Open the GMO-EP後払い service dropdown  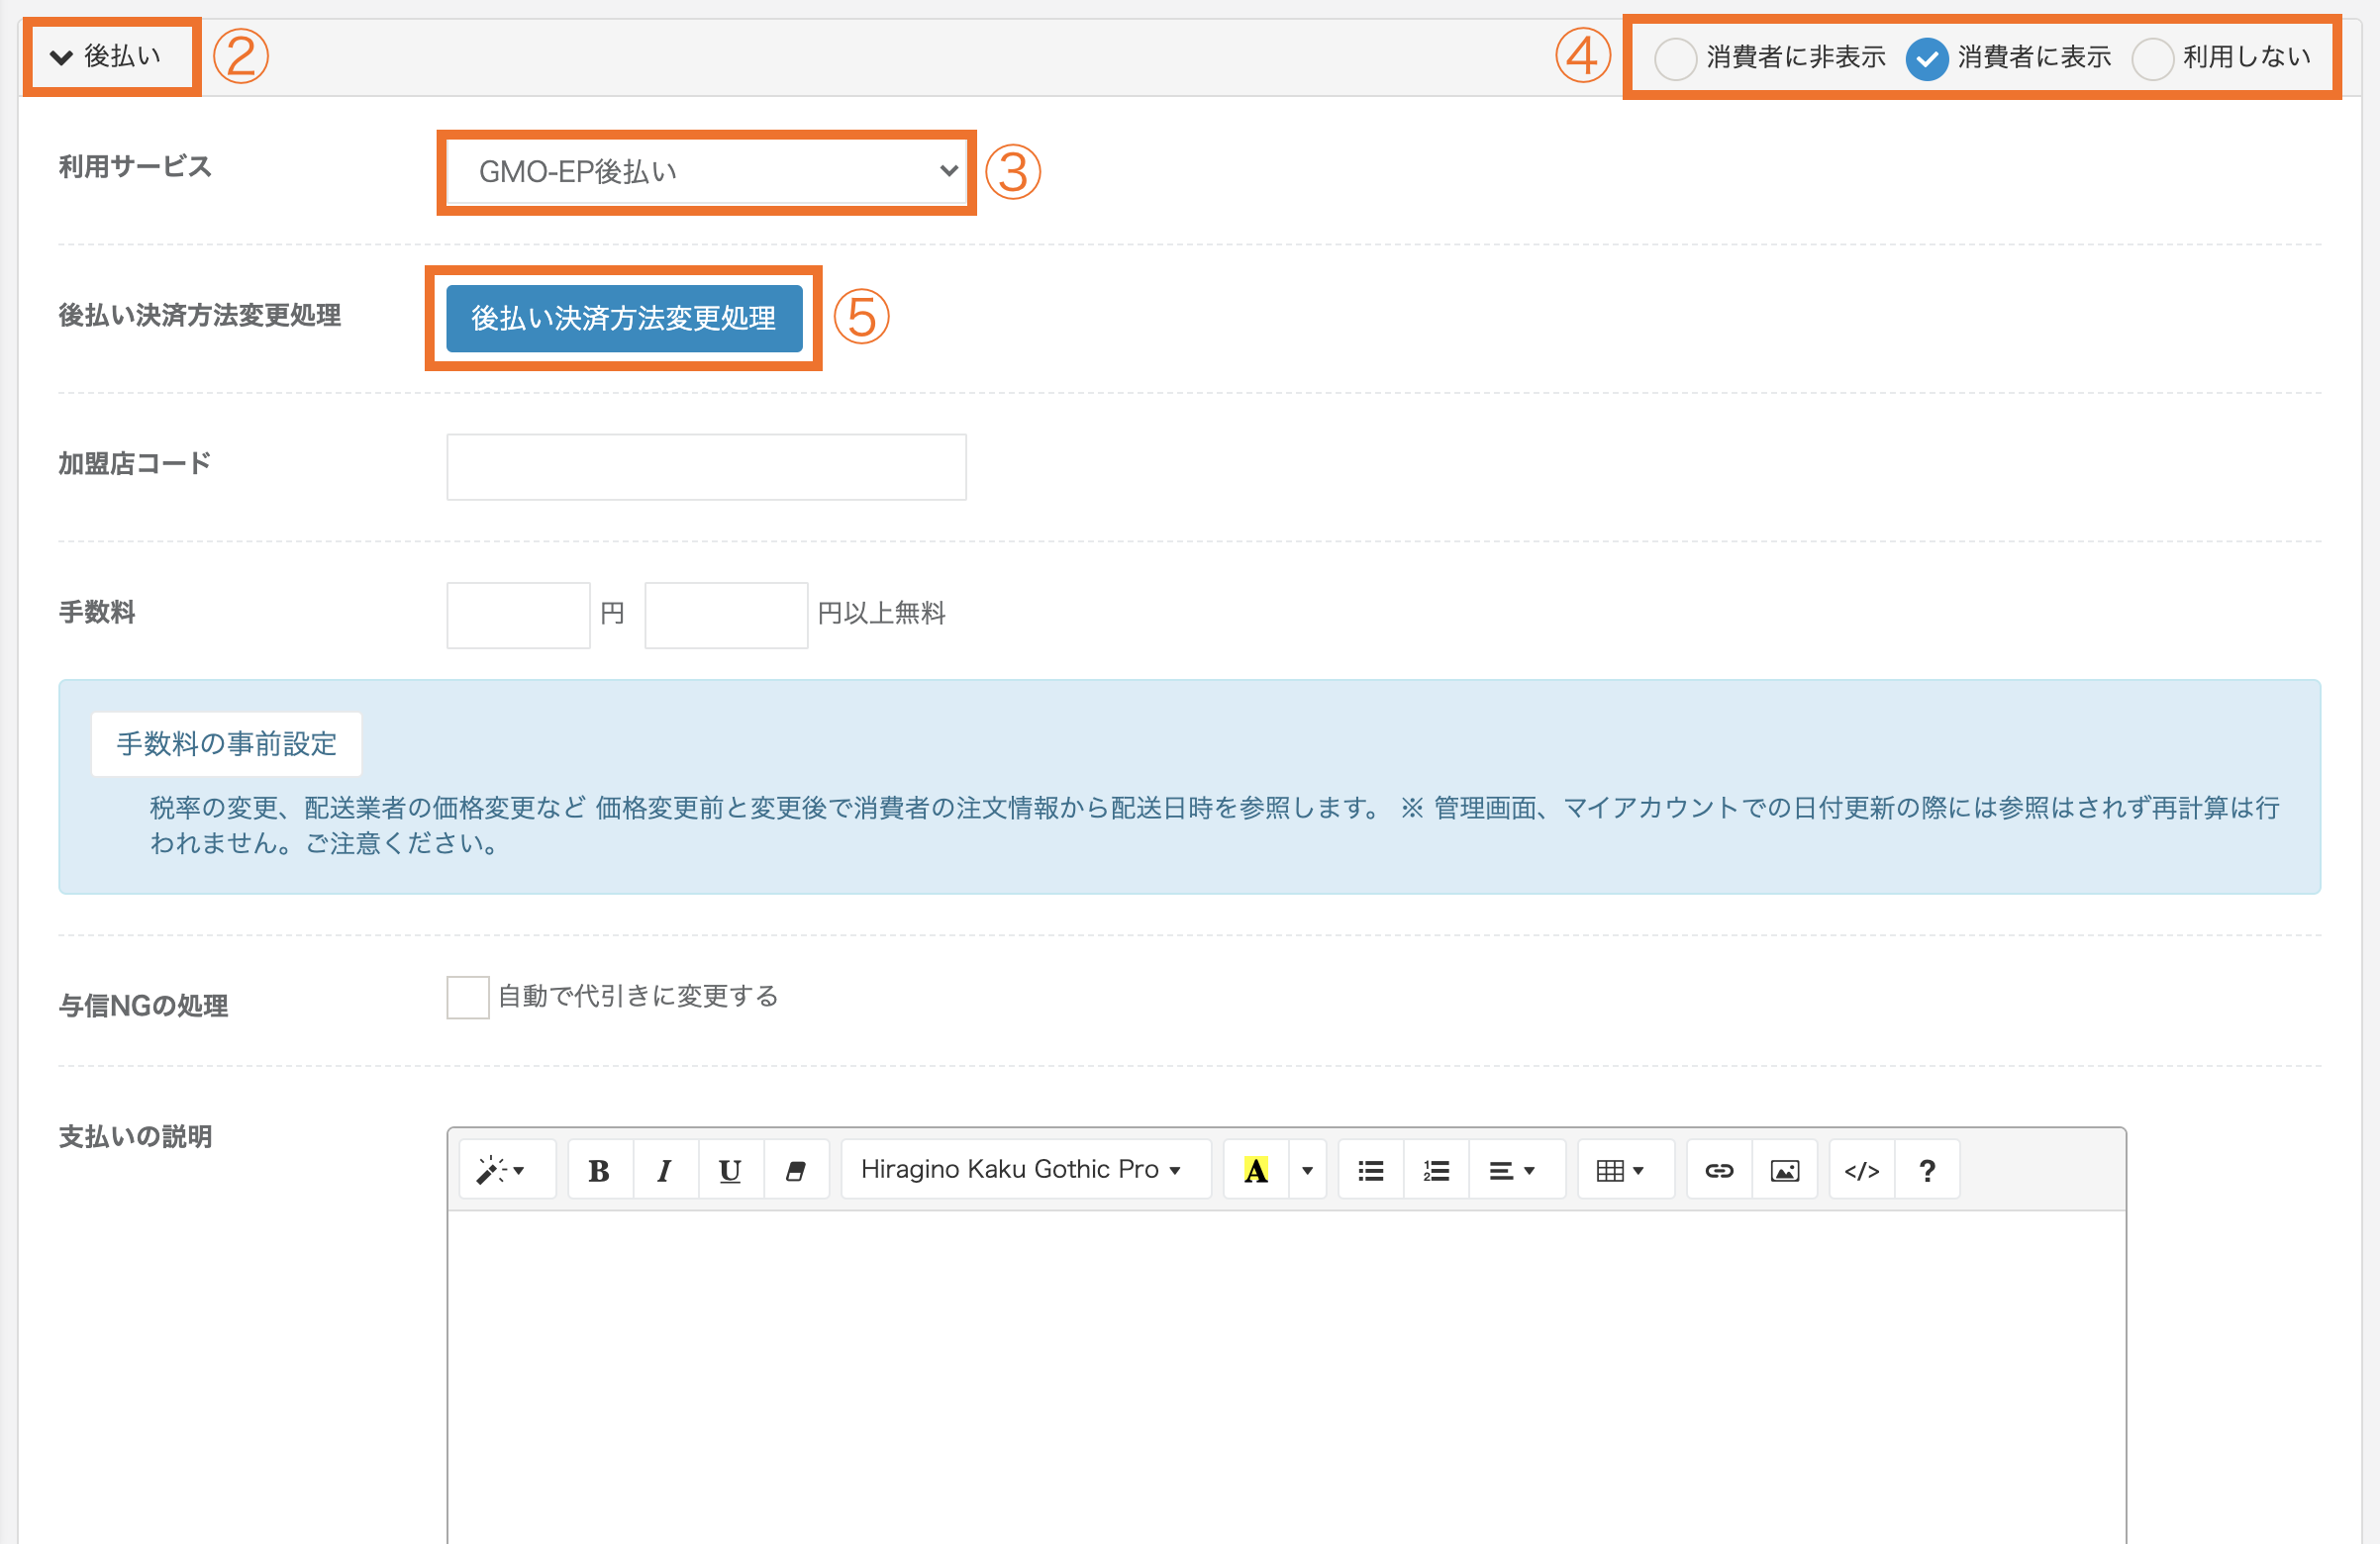pos(706,171)
